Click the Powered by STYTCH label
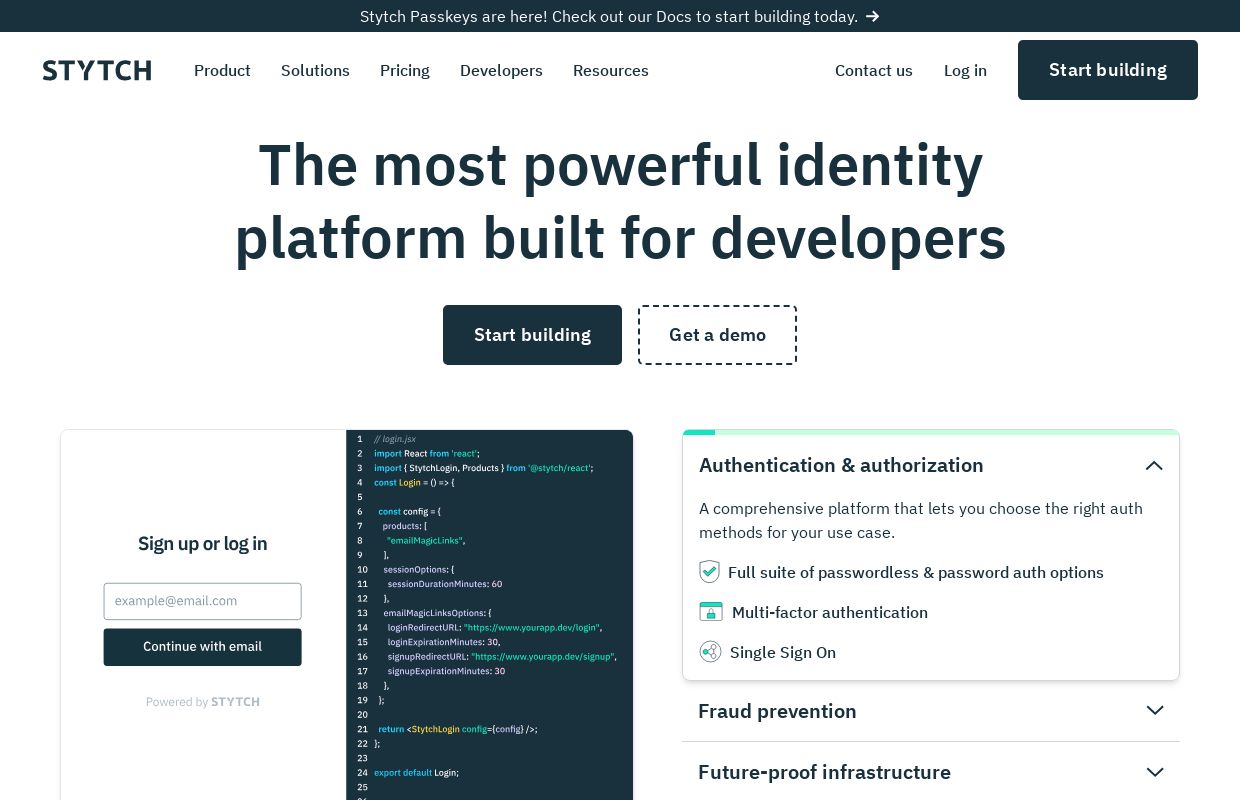Image resolution: width=1240 pixels, height=800 pixels. click(203, 702)
